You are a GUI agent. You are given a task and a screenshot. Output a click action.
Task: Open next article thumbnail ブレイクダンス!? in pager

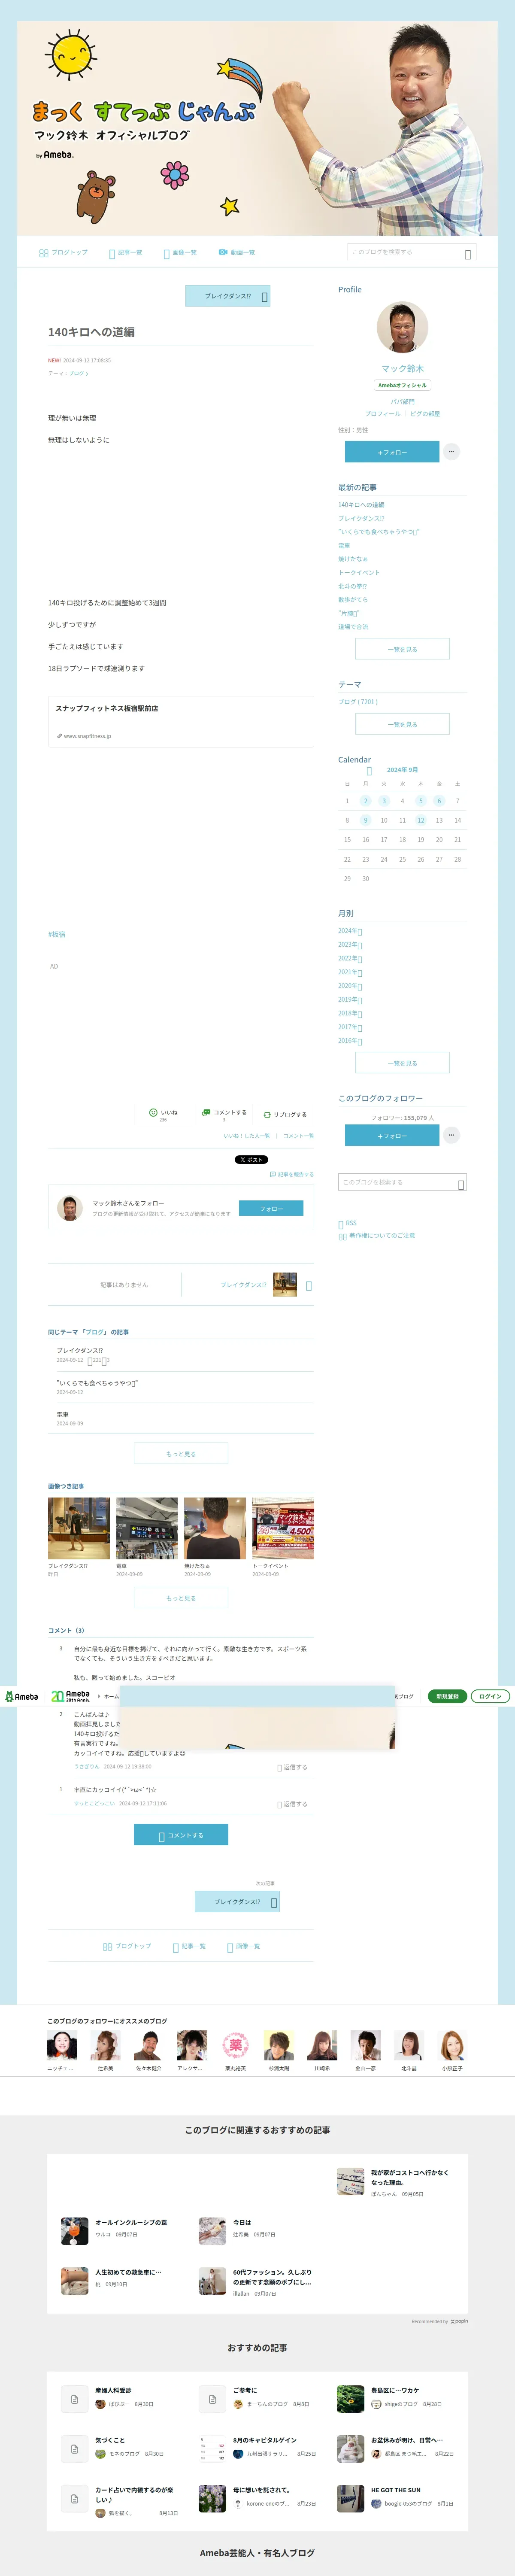coord(285,1285)
